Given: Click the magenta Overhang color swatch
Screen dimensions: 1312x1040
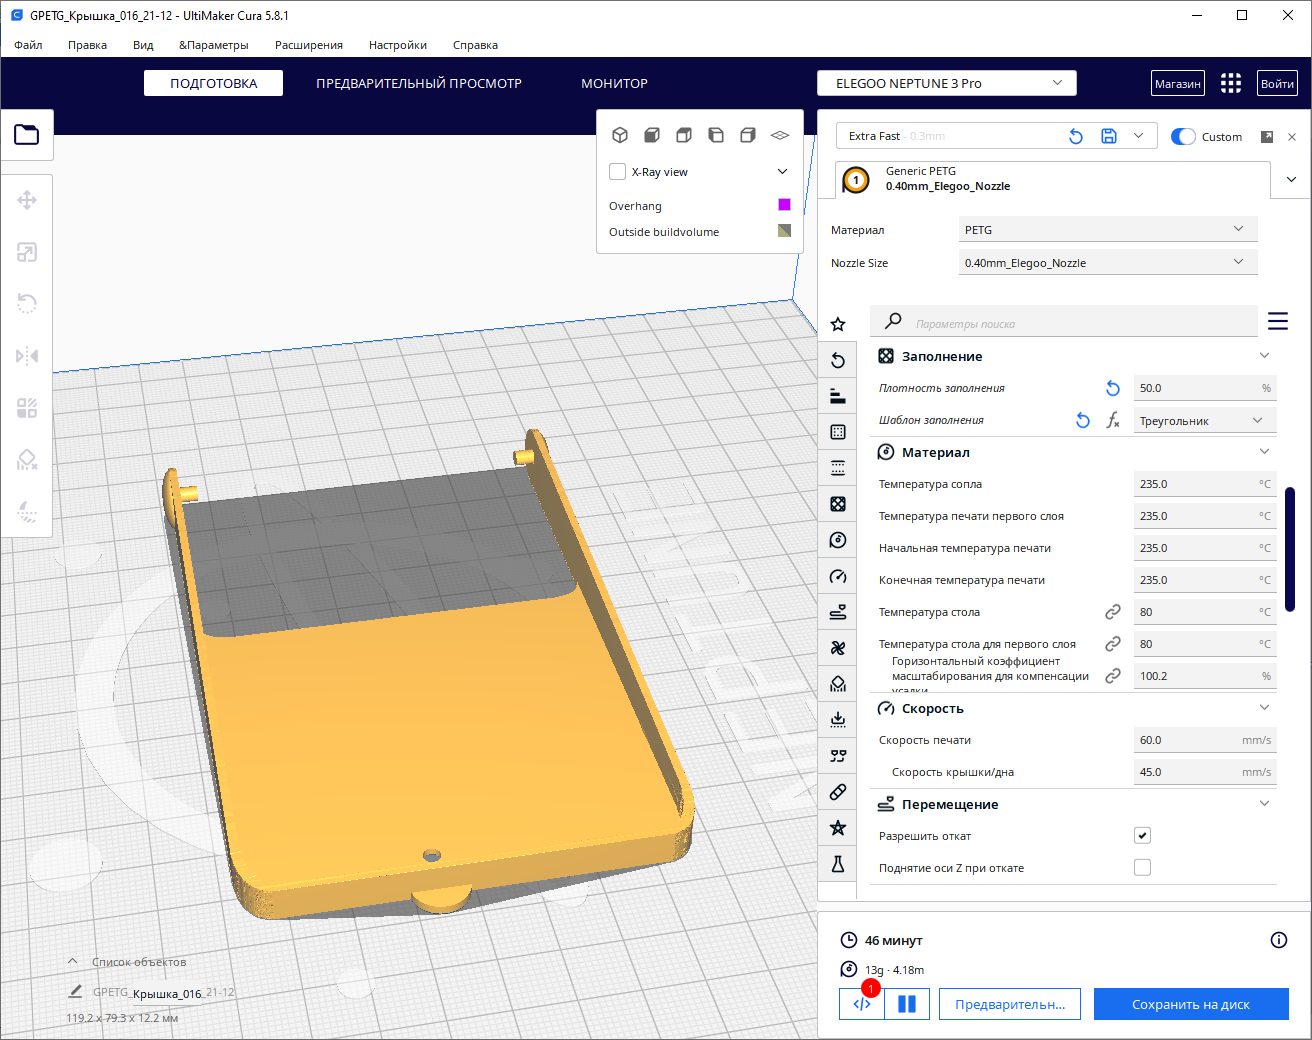Looking at the screenshot, I should point(784,205).
